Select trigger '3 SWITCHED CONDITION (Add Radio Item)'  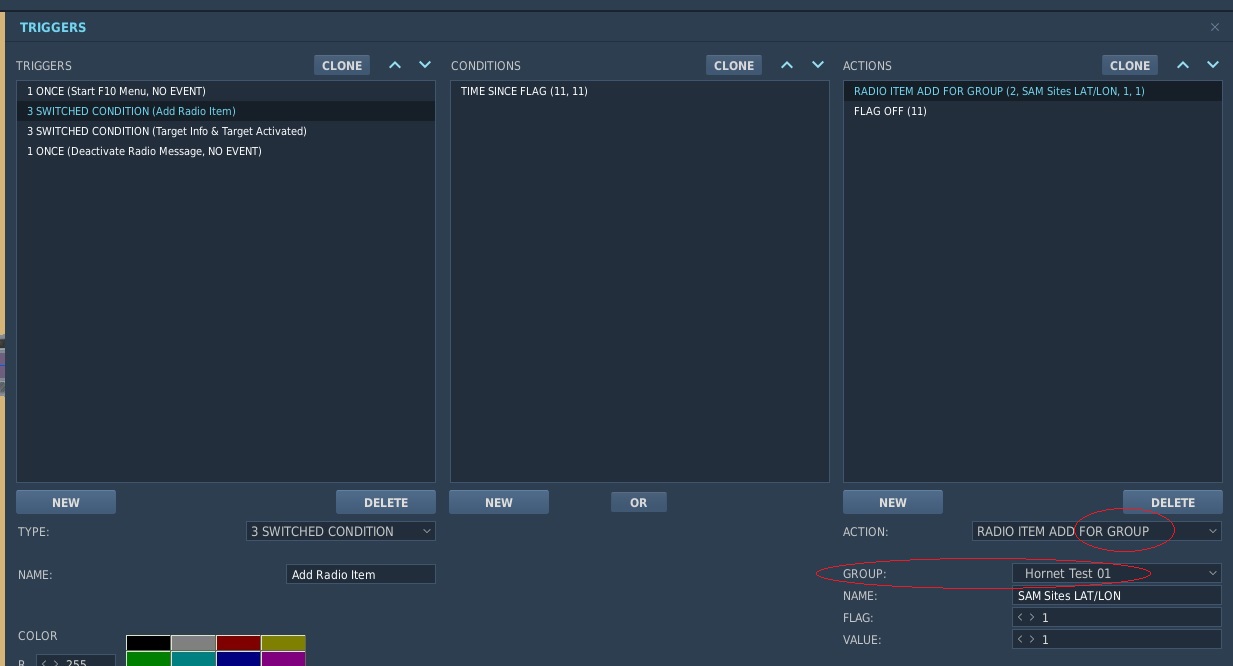pos(226,111)
